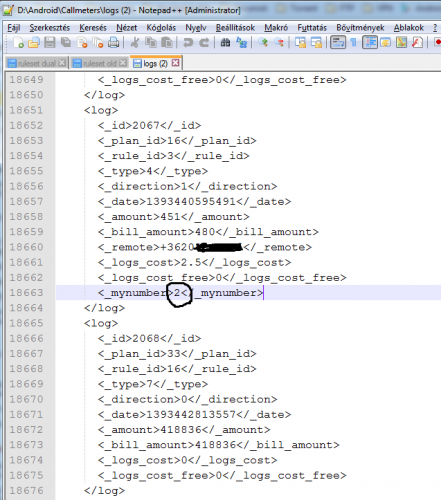
Task: Click the <_id>2067</_id> line
Action: [x=149, y=126]
